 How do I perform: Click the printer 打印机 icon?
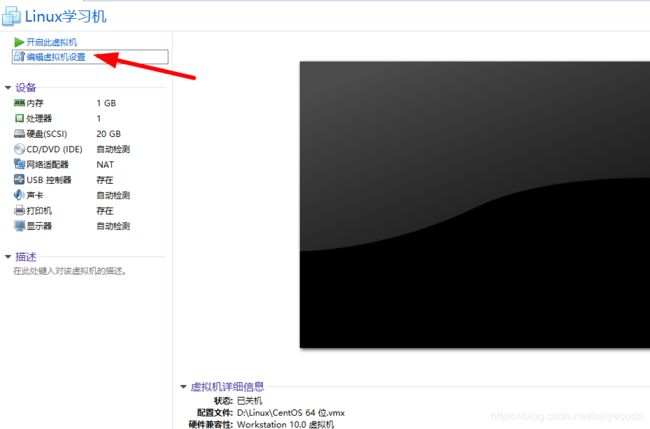[19, 211]
